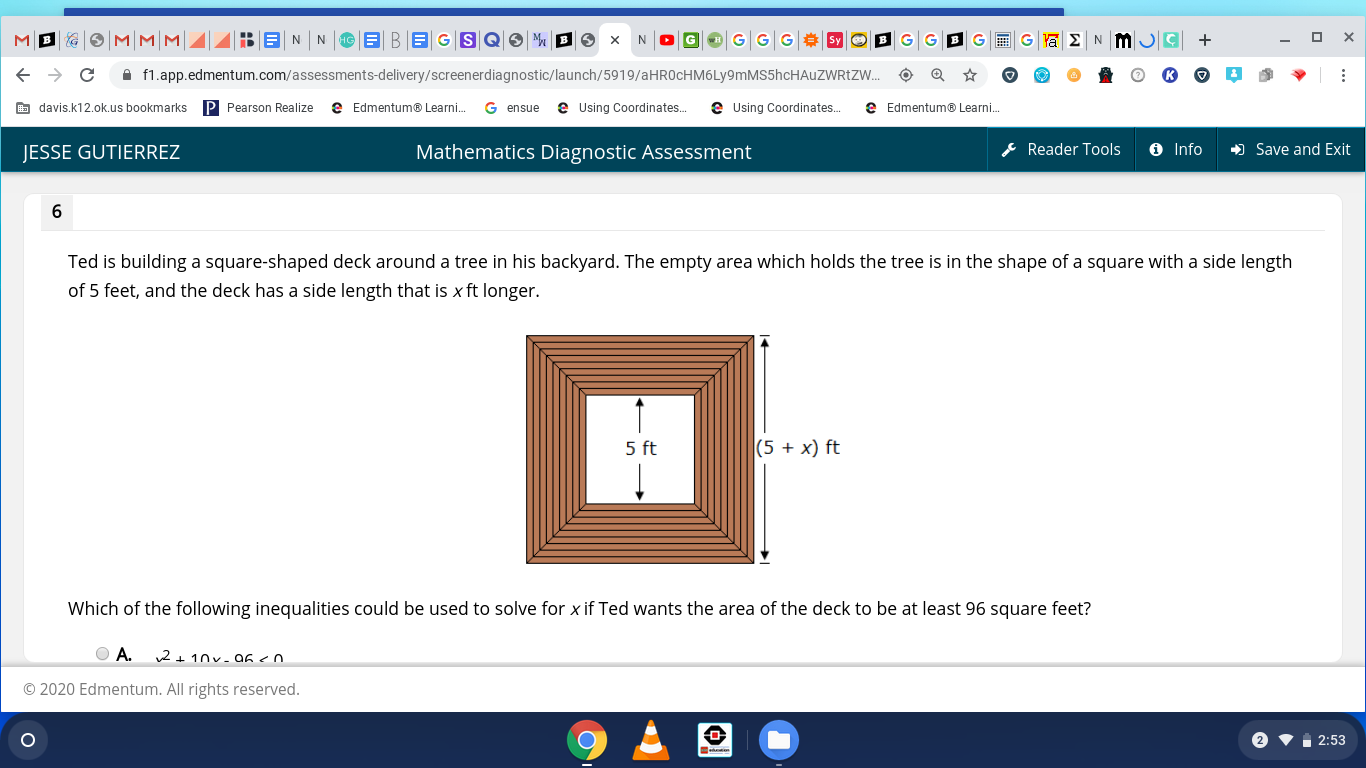Open VLC cone icon in shelf
This screenshot has height=768, width=1366.
(651, 740)
